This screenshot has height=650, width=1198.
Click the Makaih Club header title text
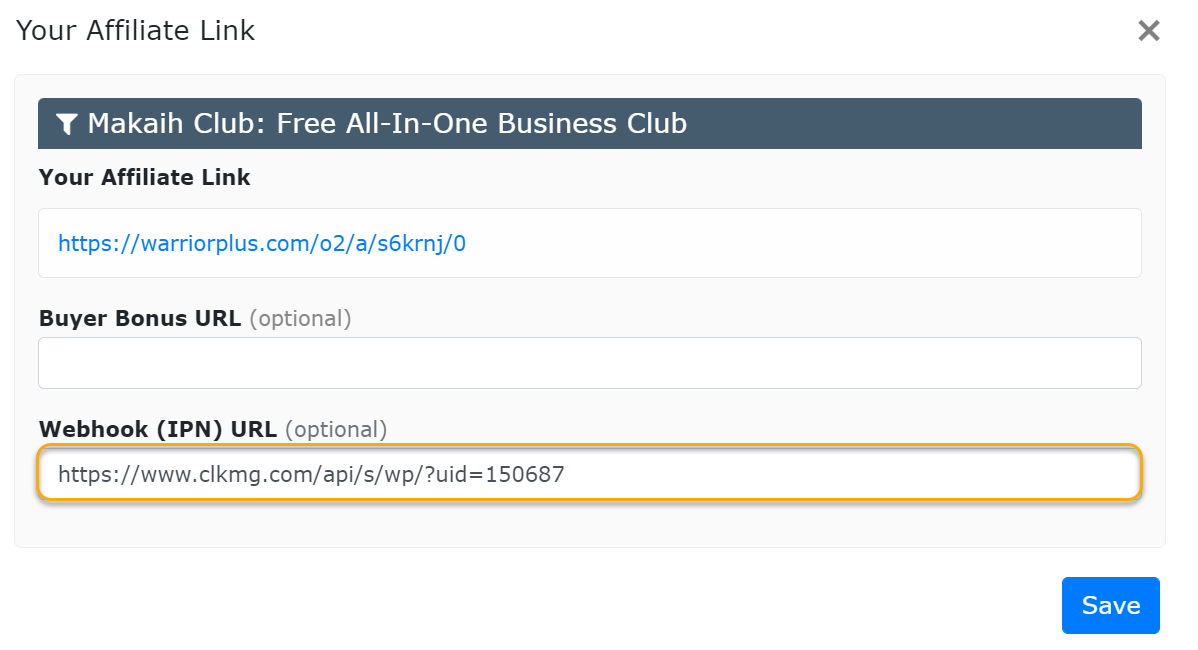pos(387,124)
